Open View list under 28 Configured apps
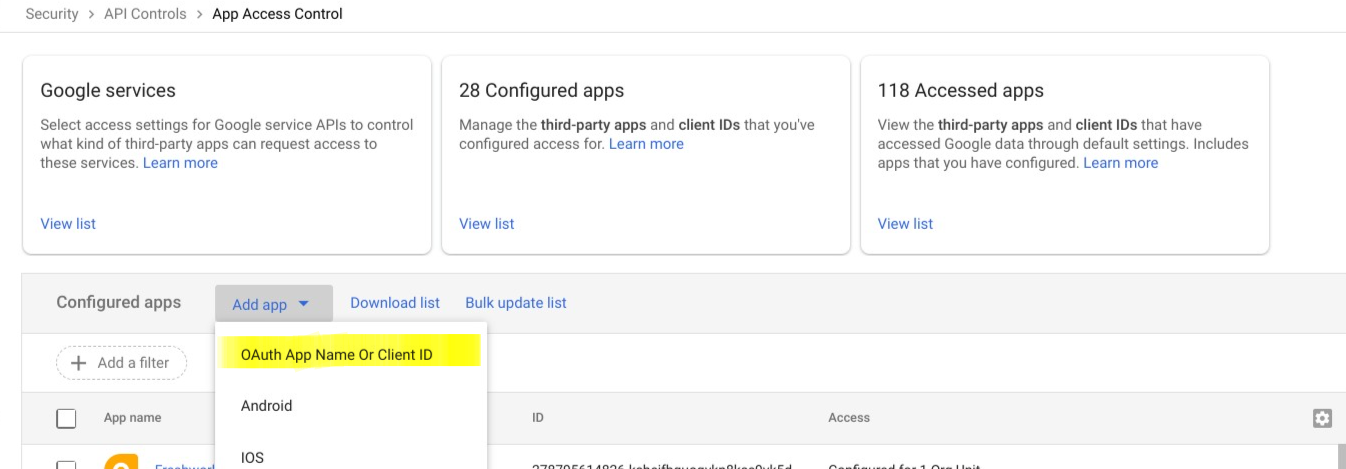This screenshot has width=1346, height=469. click(487, 224)
